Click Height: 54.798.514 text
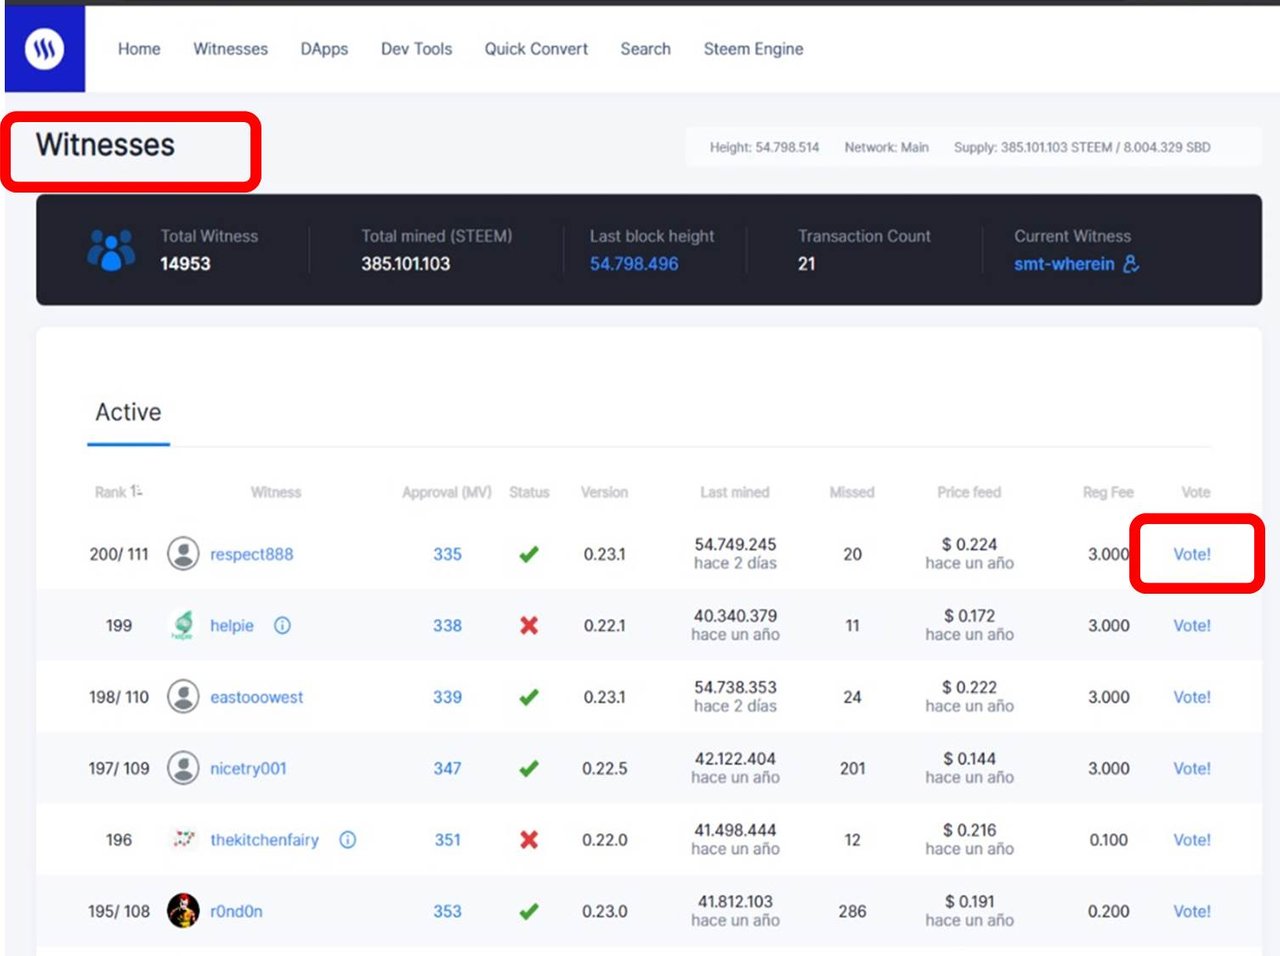 764,147
